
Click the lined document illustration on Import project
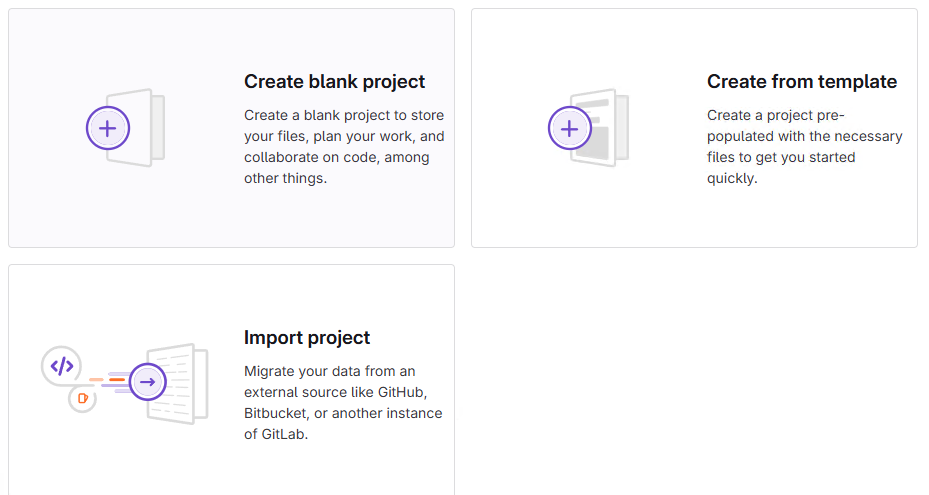[186, 383]
